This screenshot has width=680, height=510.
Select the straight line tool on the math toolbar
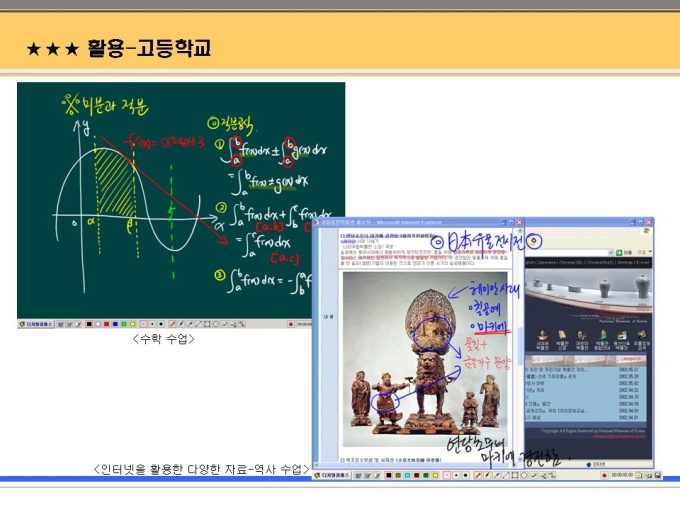[198, 324]
